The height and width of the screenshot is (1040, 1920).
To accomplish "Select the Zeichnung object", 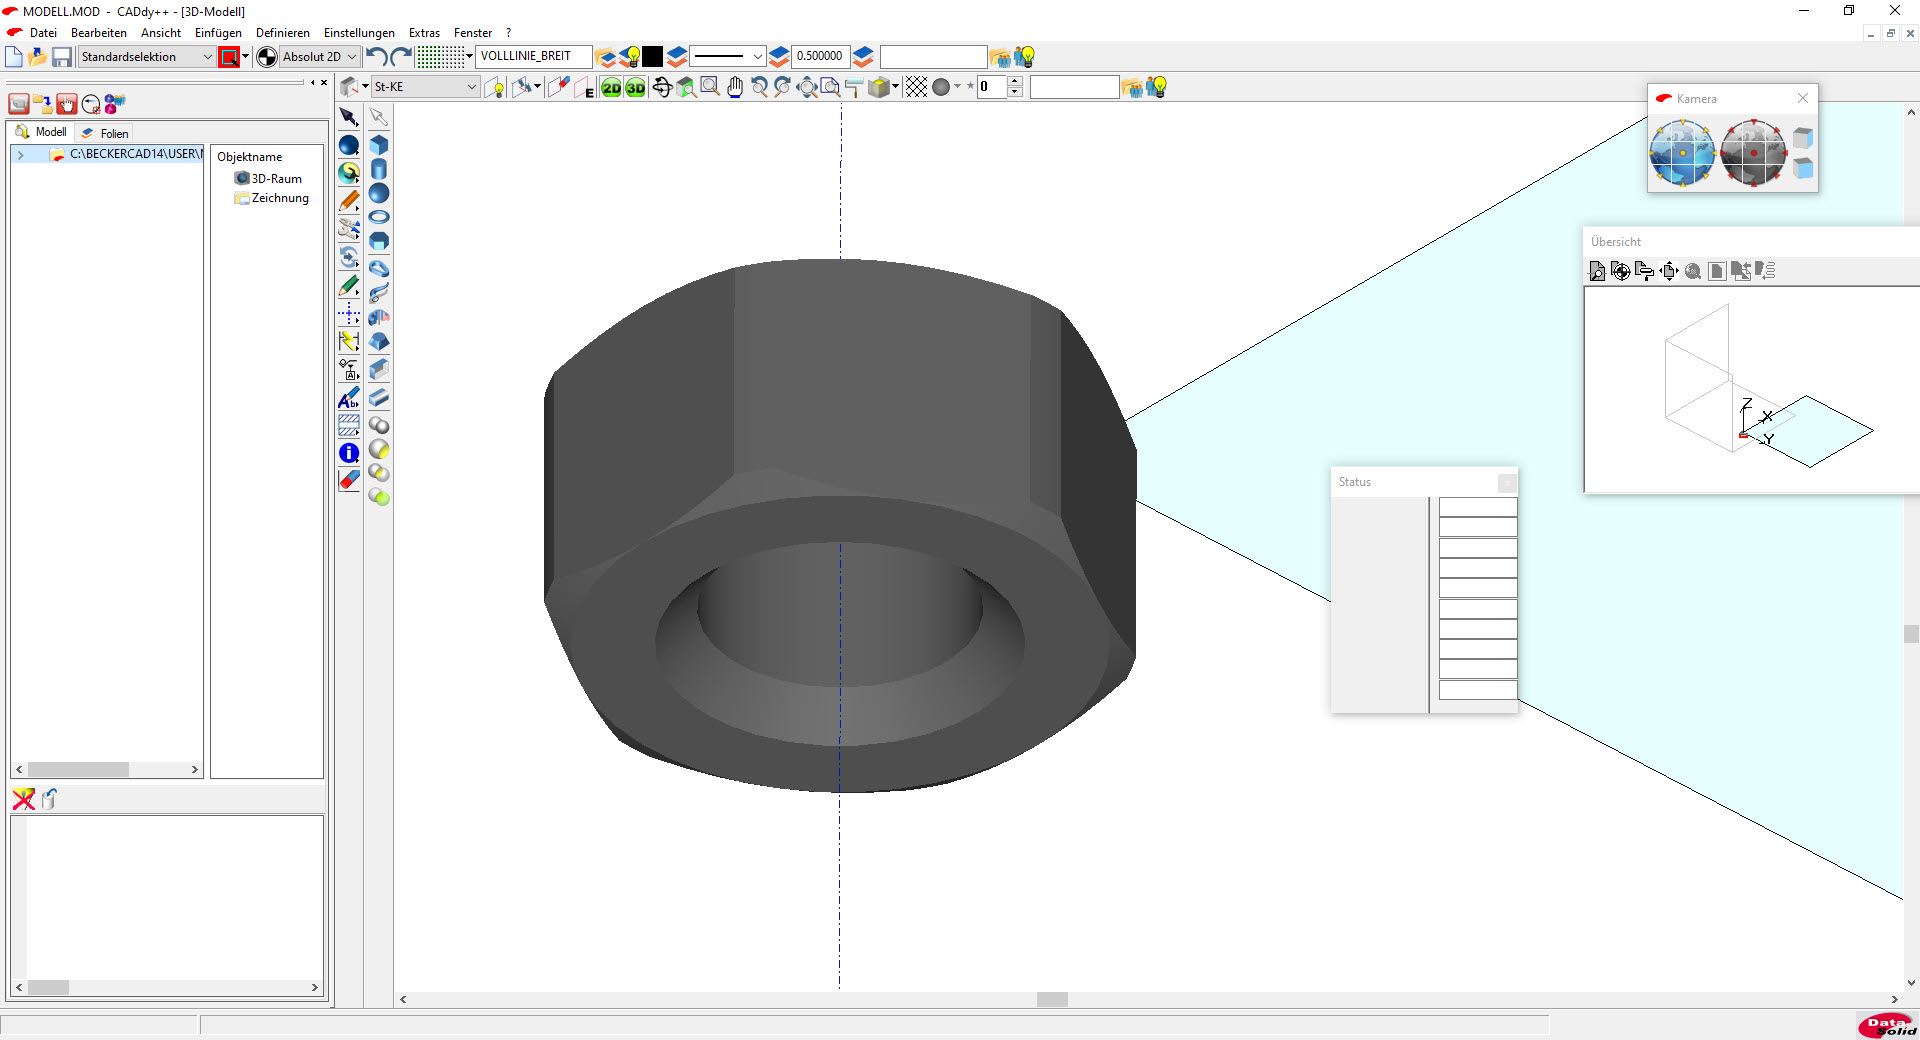I will pos(272,198).
